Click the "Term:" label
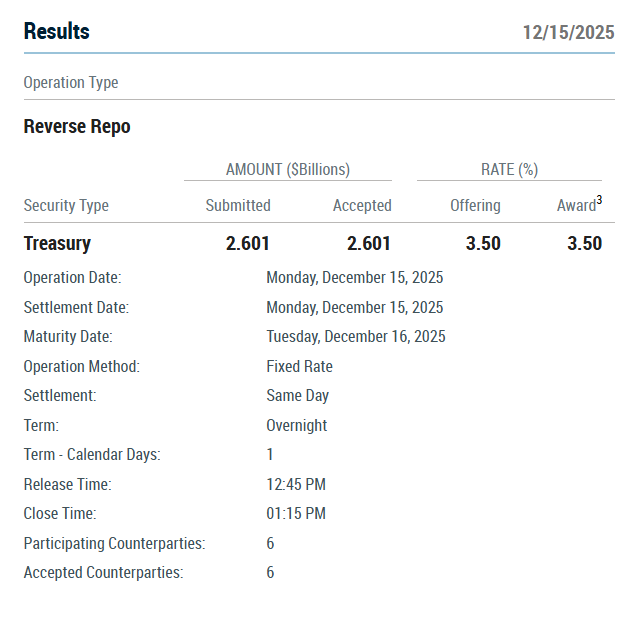This screenshot has width=633, height=617. coord(41,426)
